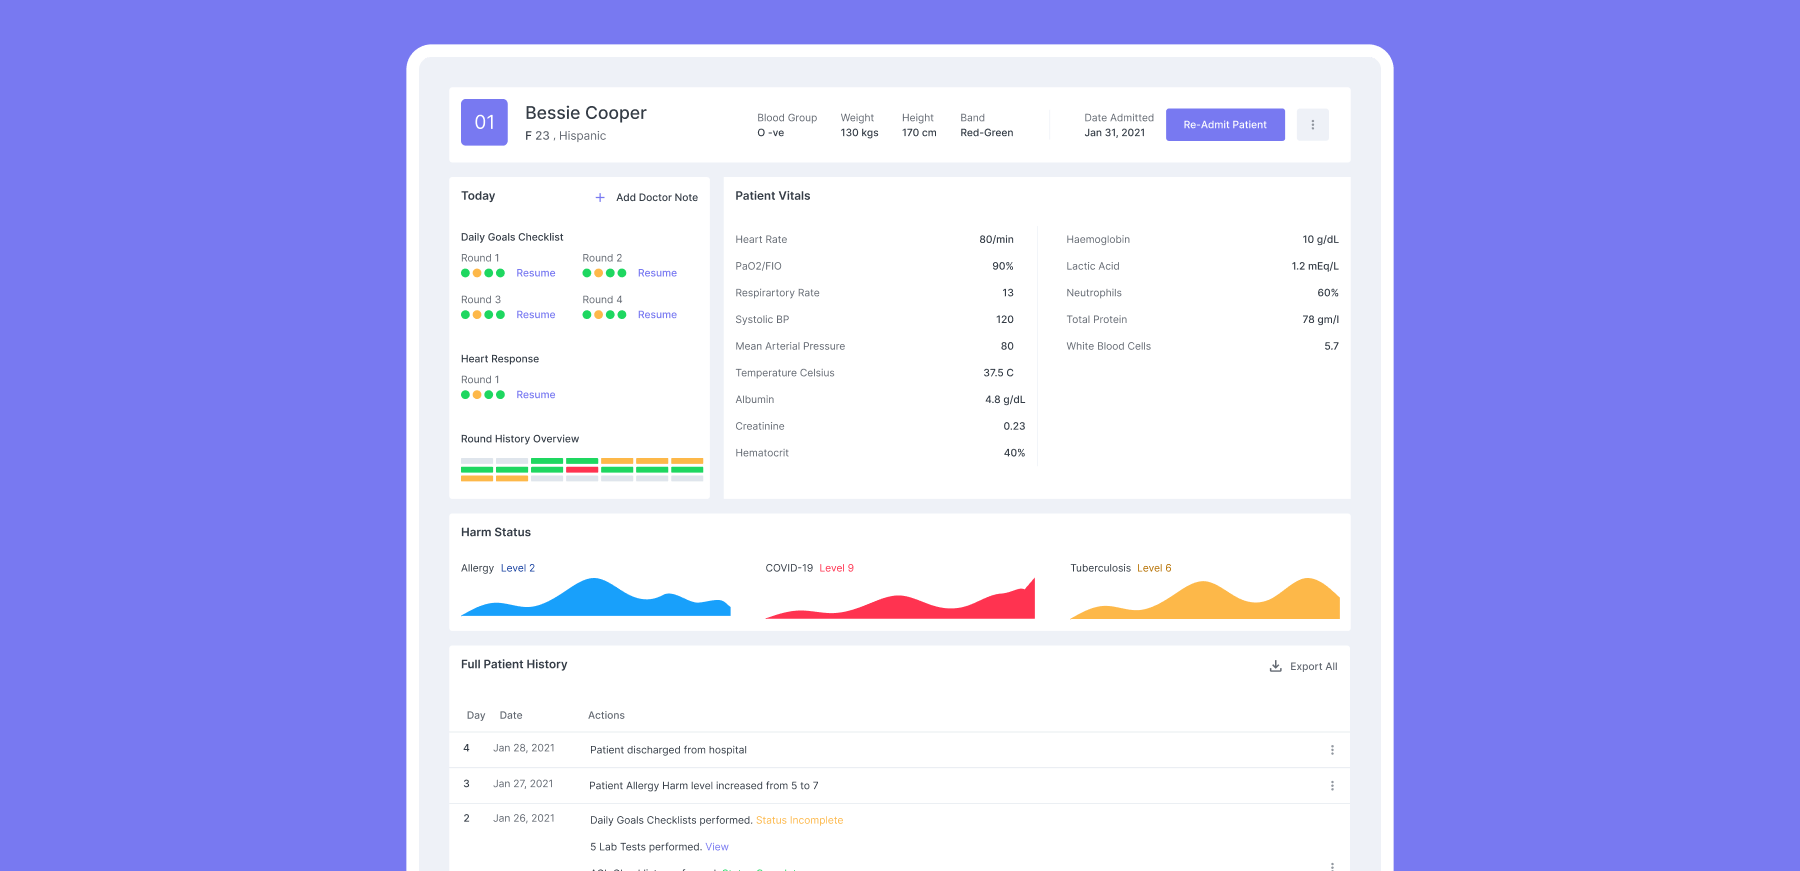Image resolution: width=1800 pixels, height=871 pixels.
Task: Click the Creatinine value 0.23
Action: tap(1014, 427)
